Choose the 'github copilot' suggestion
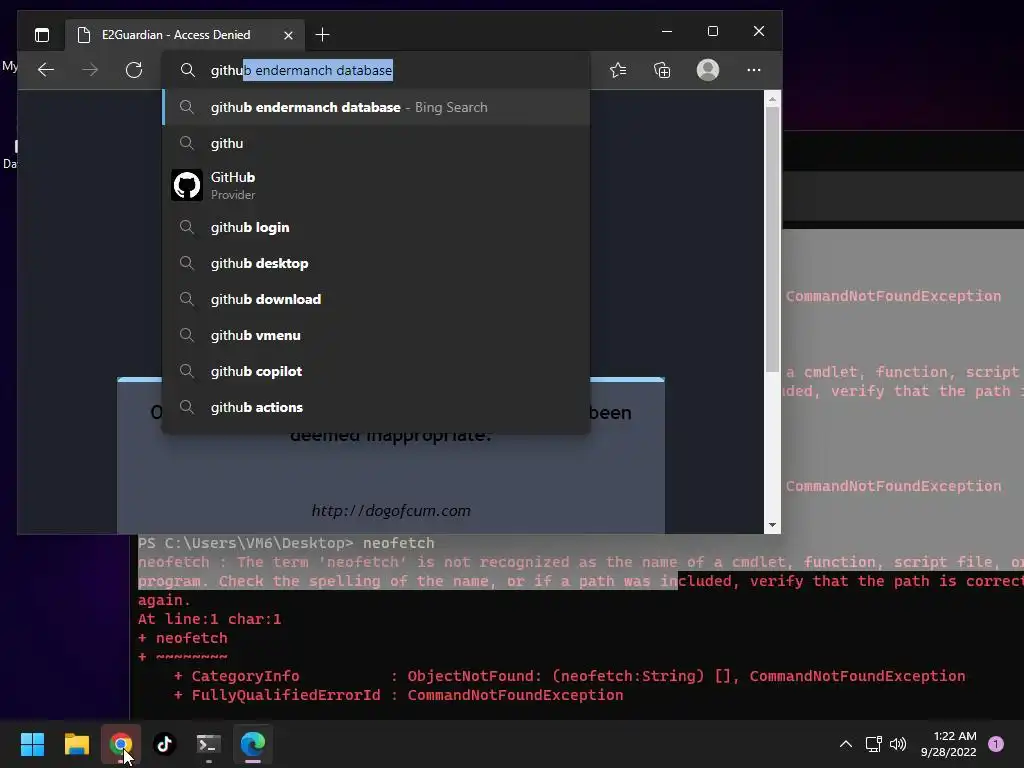 (x=376, y=371)
